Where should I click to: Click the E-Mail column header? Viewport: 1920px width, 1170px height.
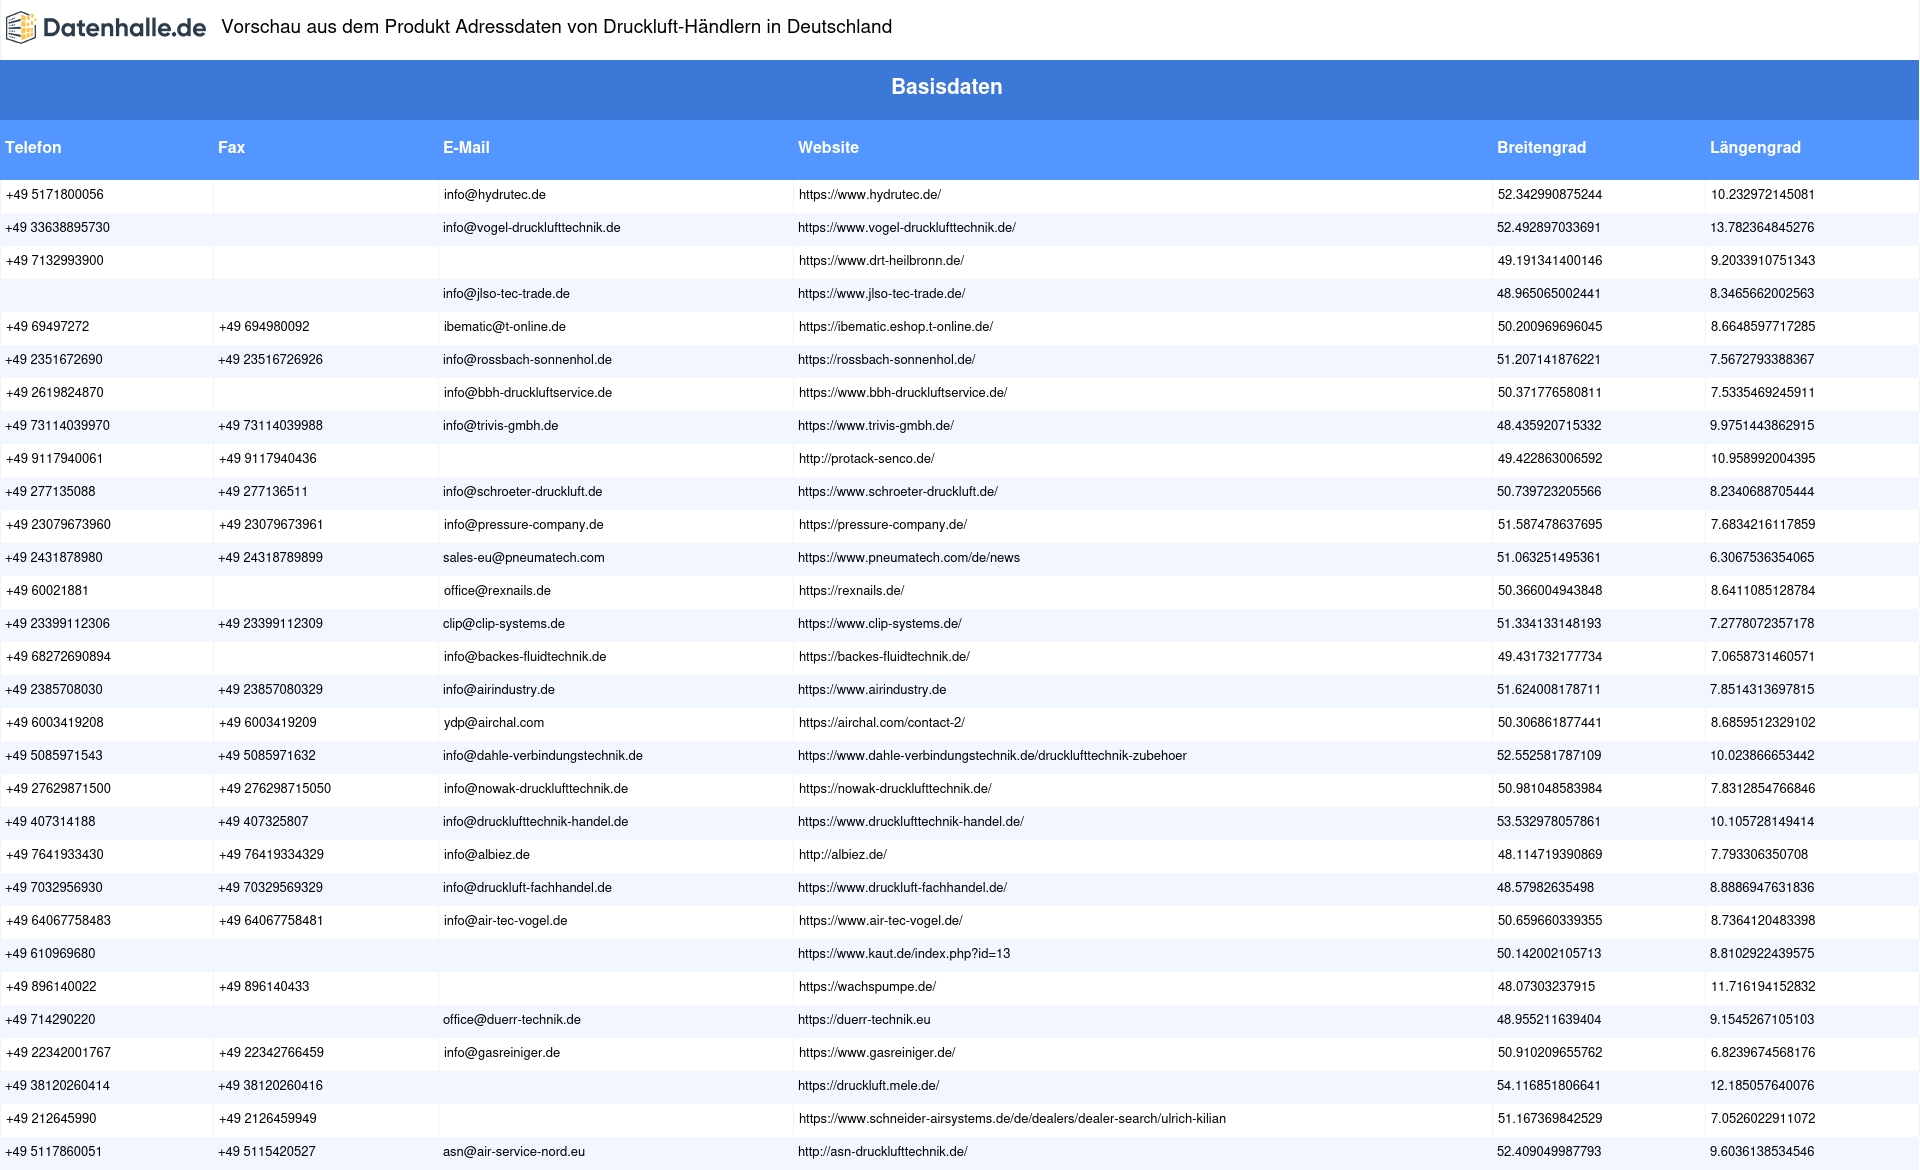pos(466,147)
